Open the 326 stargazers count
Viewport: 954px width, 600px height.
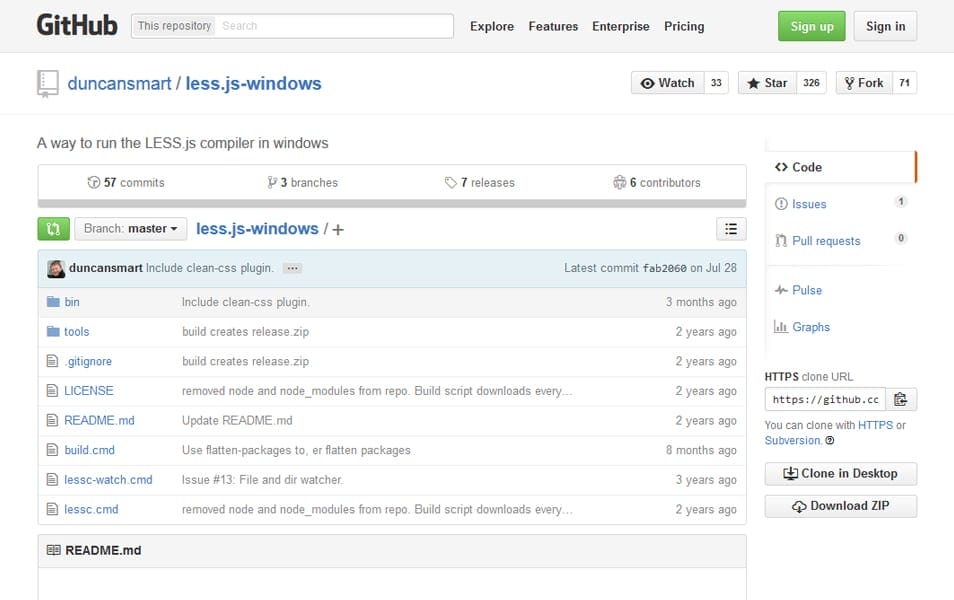[812, 83]
